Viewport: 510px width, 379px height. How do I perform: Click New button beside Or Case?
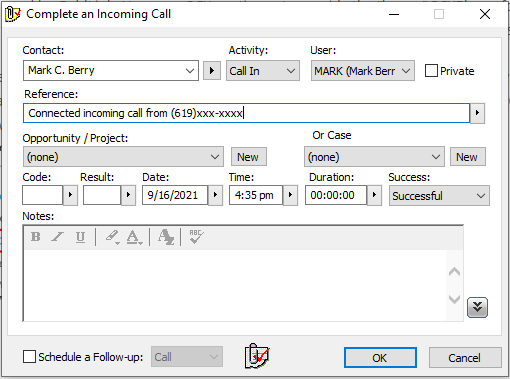[467, 157]
